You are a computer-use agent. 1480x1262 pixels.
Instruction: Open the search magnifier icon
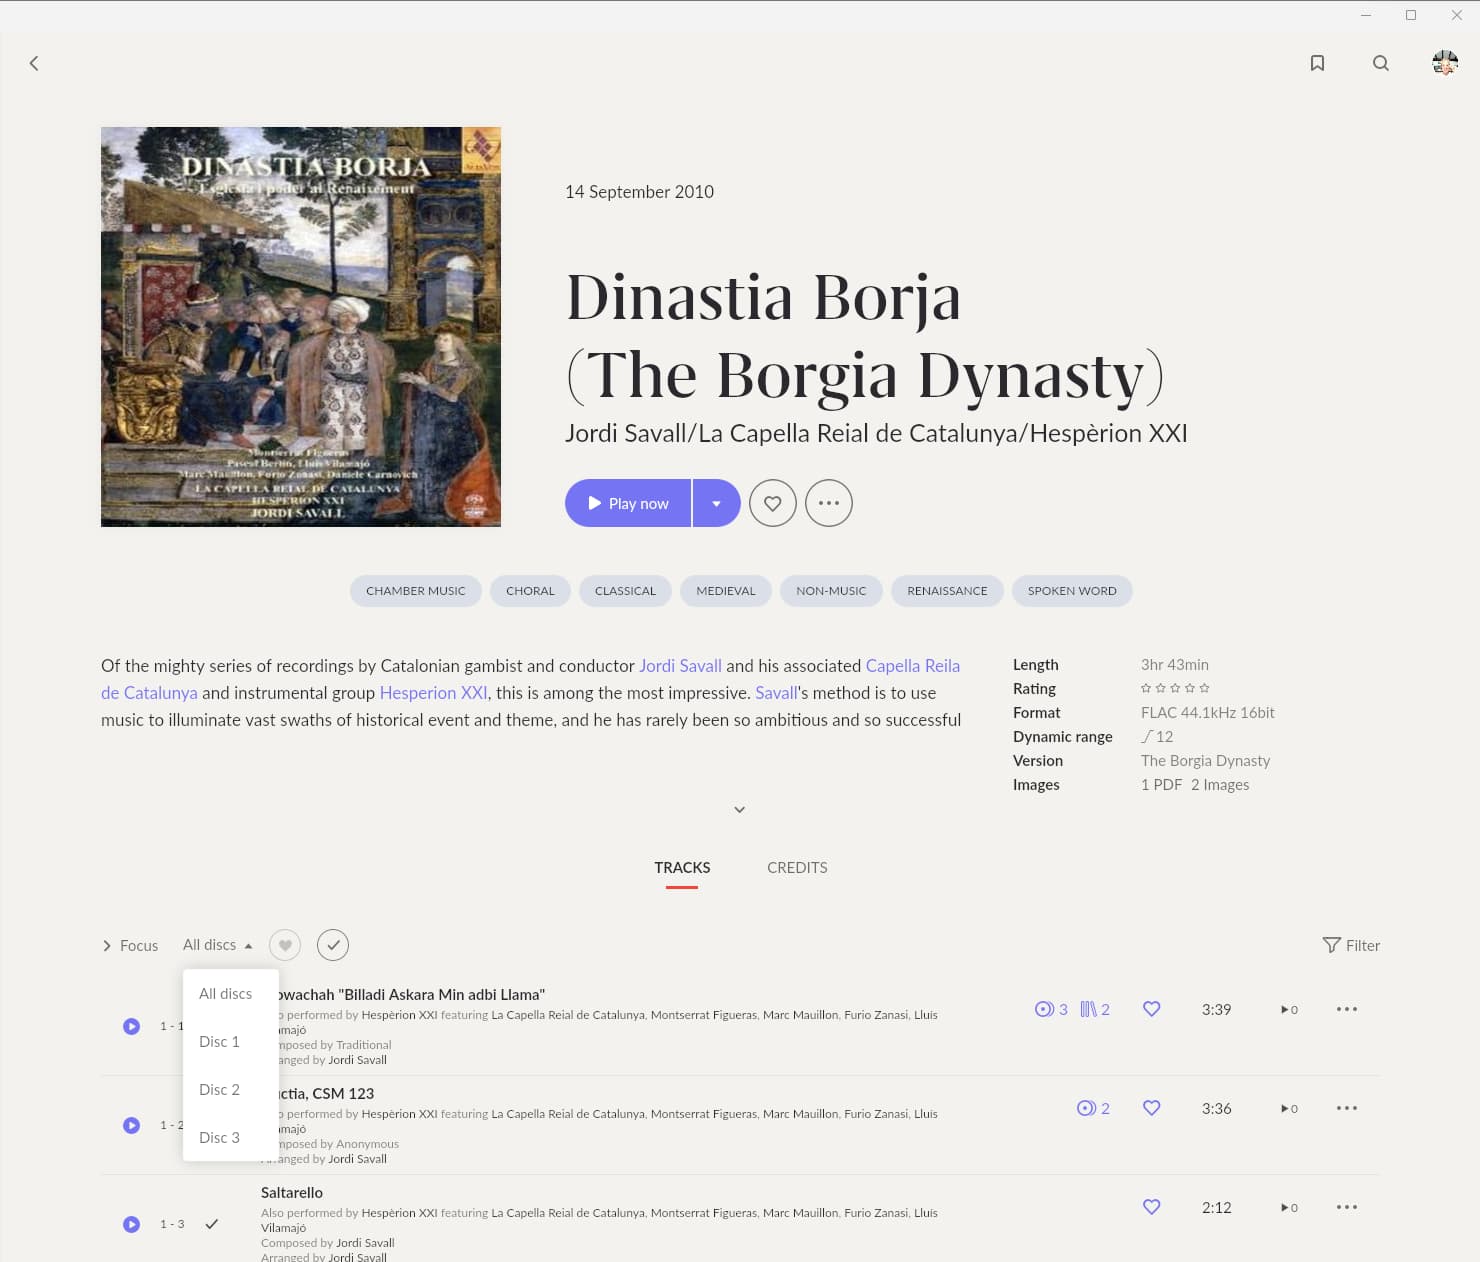1381,63
